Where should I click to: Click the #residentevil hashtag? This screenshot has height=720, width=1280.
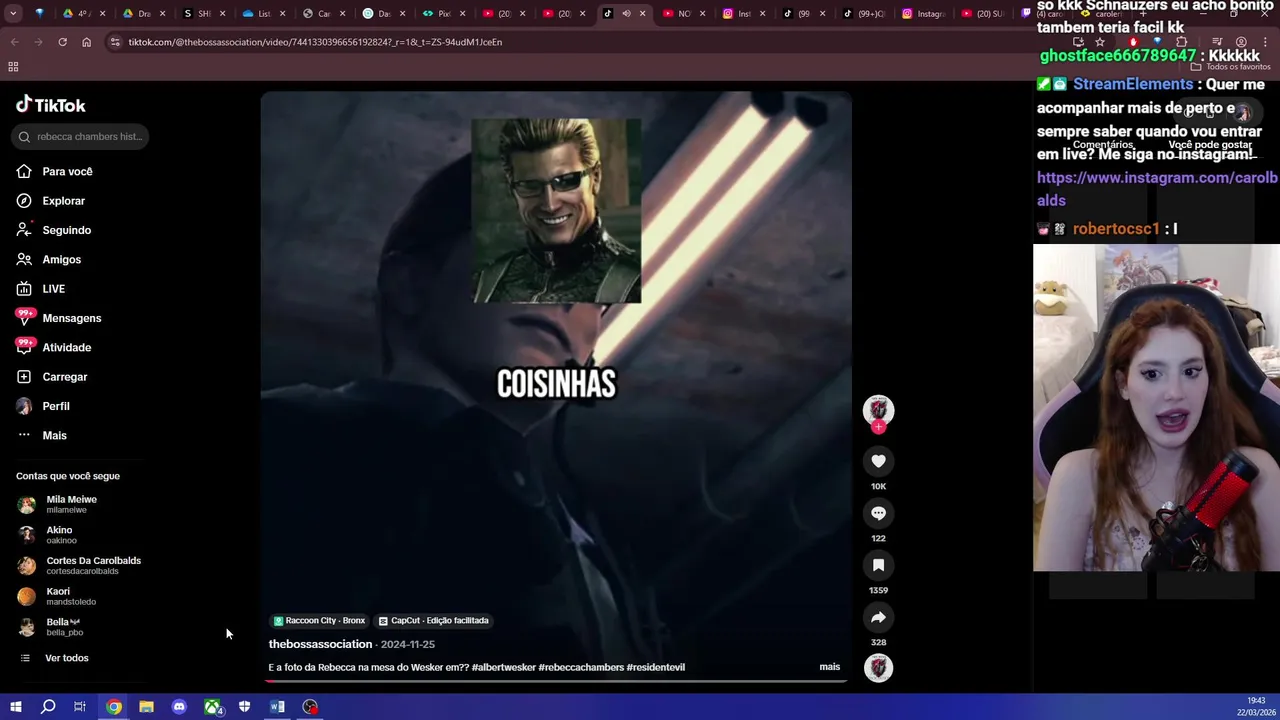point(656,667)
